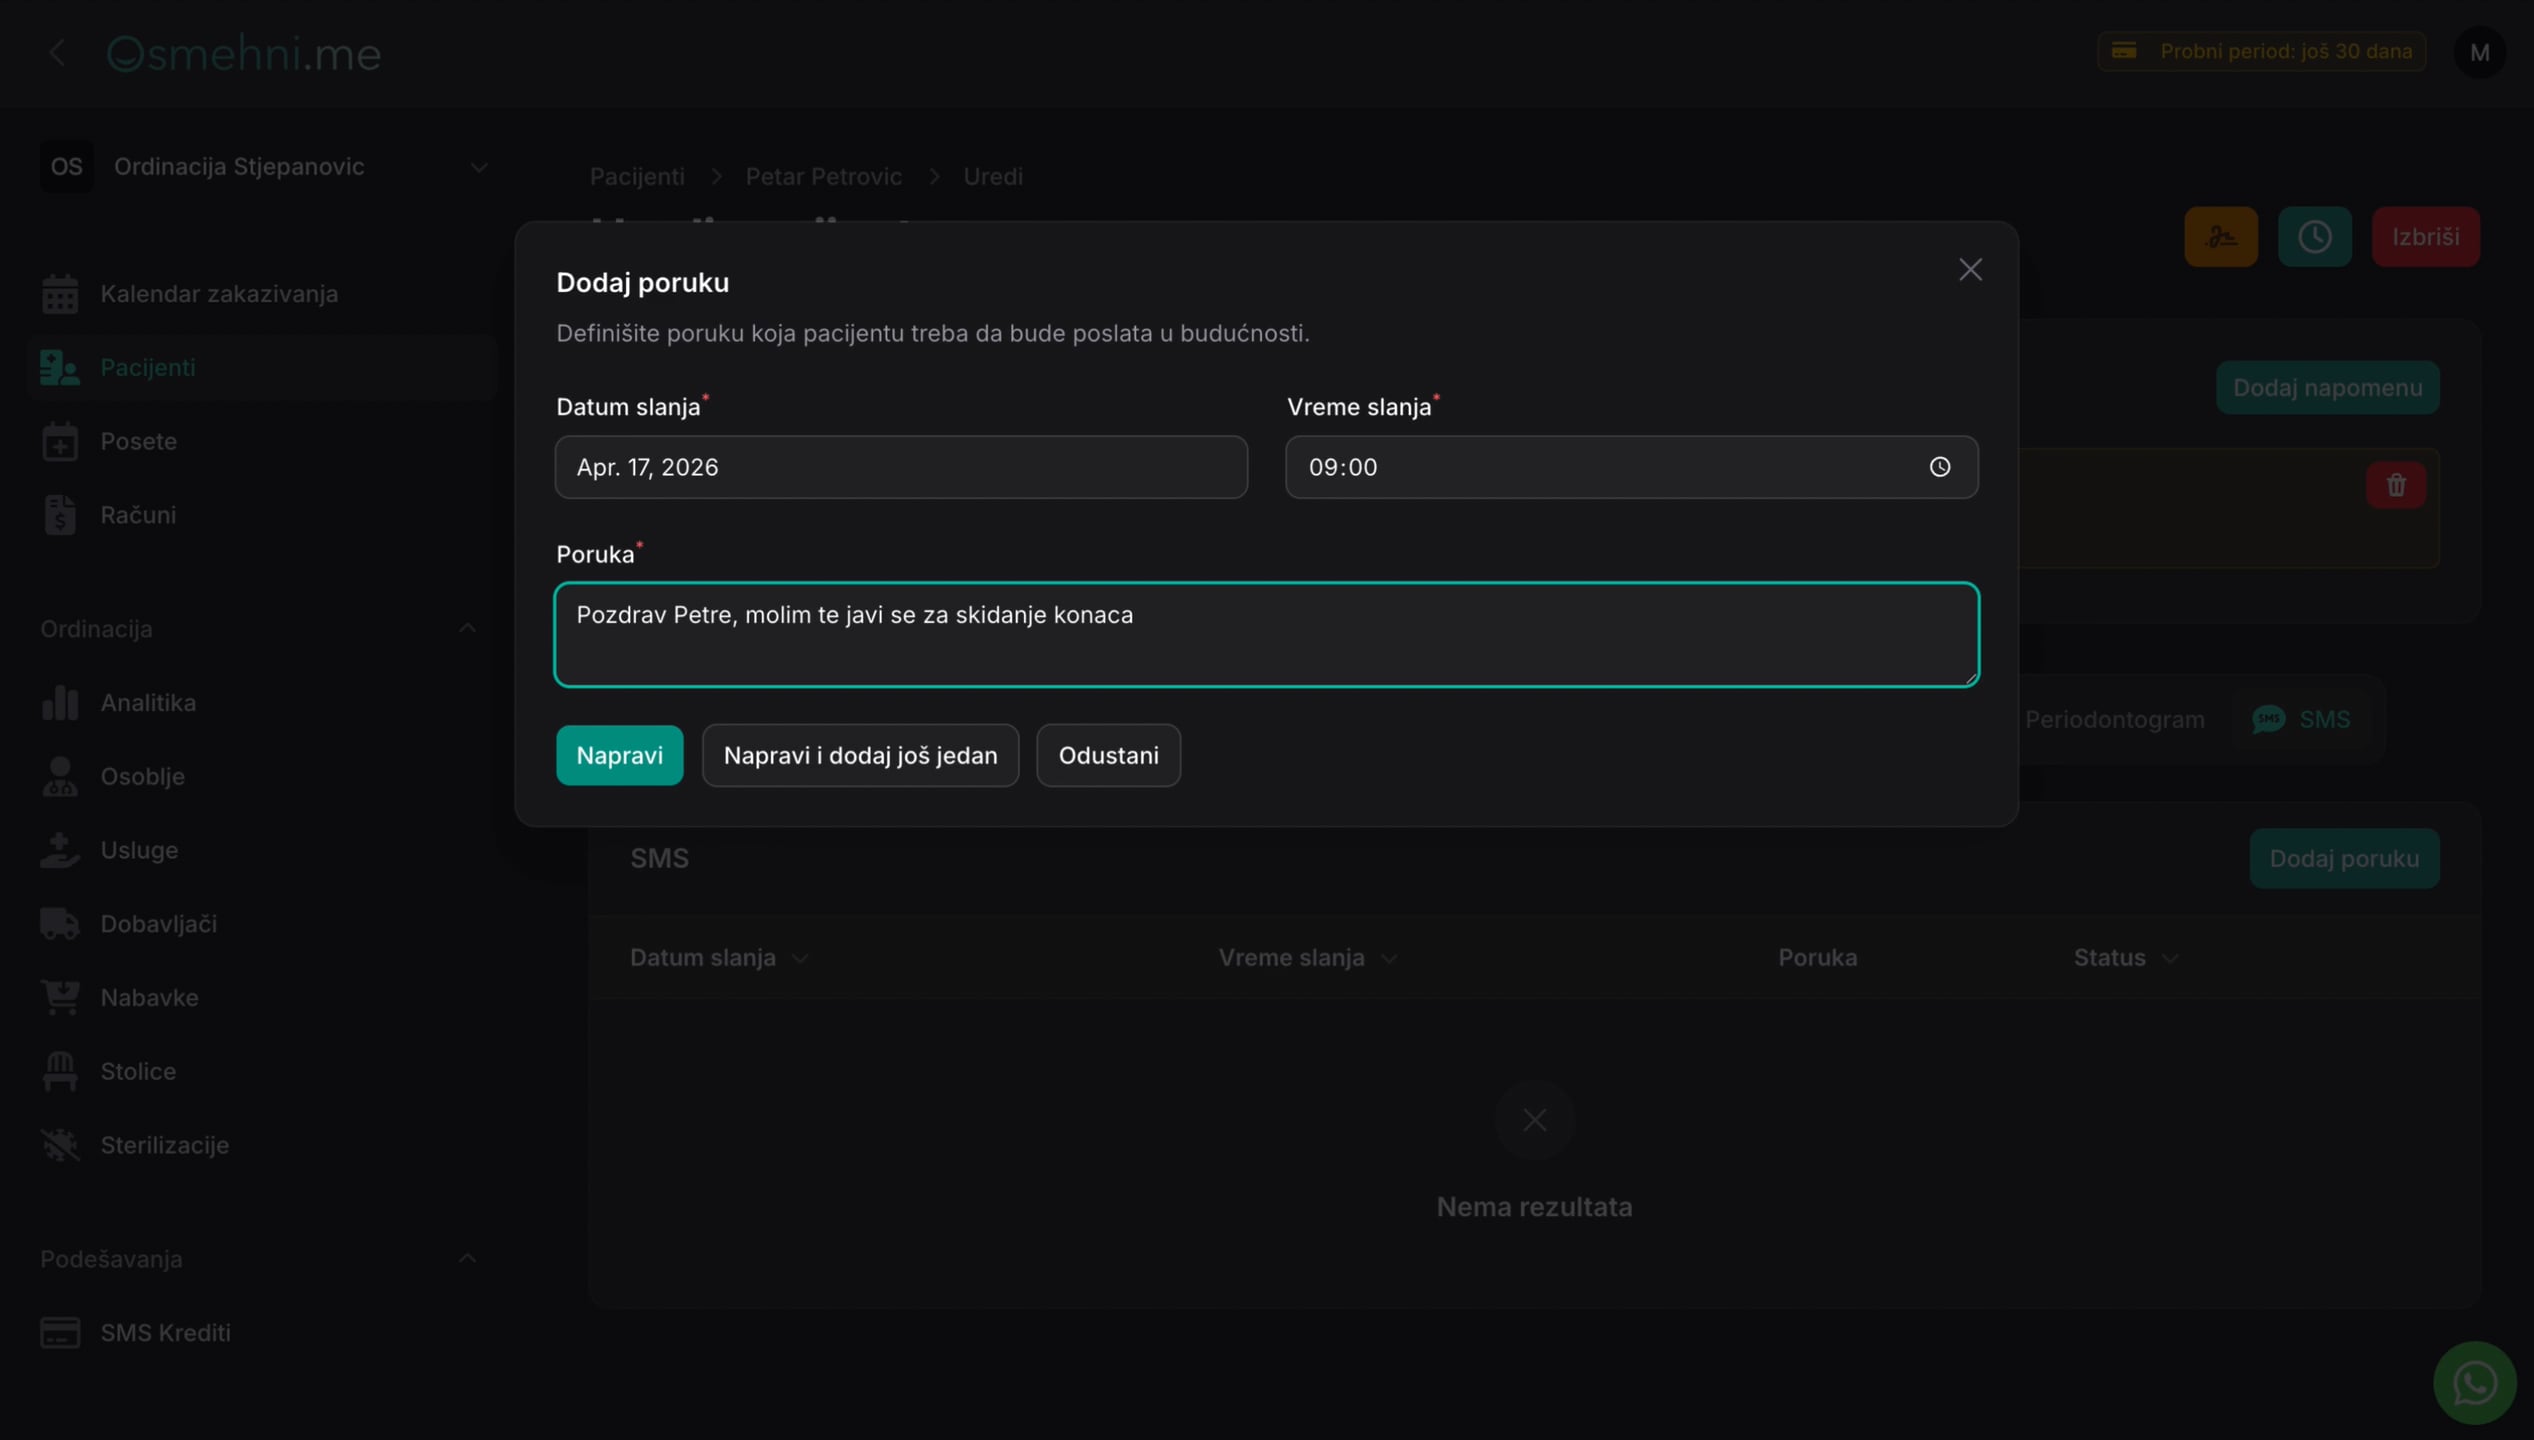This screenshot has height=1440, width=2534.
Task: Click the teal clock history button
Action: (x=2314, y=237)
